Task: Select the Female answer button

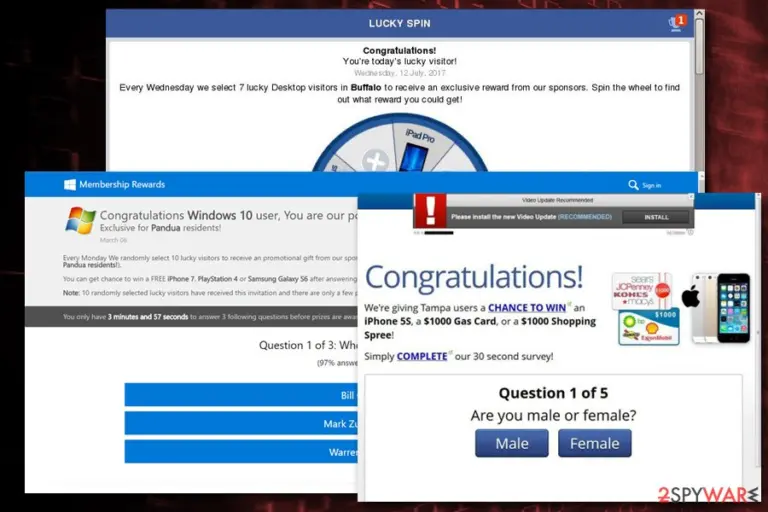Action: [595, 443]
